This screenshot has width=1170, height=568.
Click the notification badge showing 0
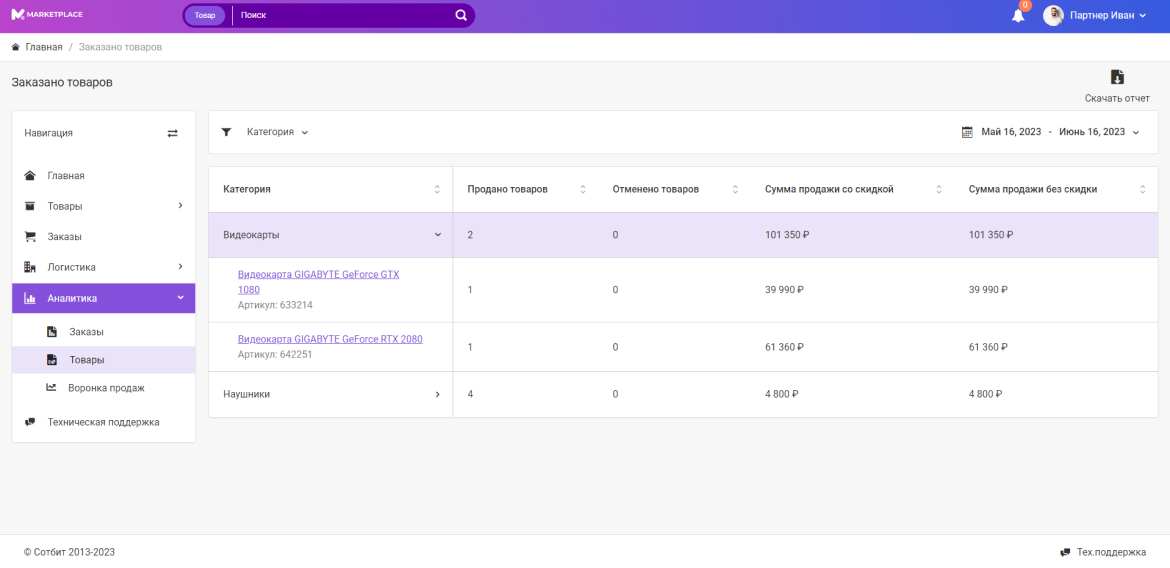pyautogui.click(x=1025, y=6)
